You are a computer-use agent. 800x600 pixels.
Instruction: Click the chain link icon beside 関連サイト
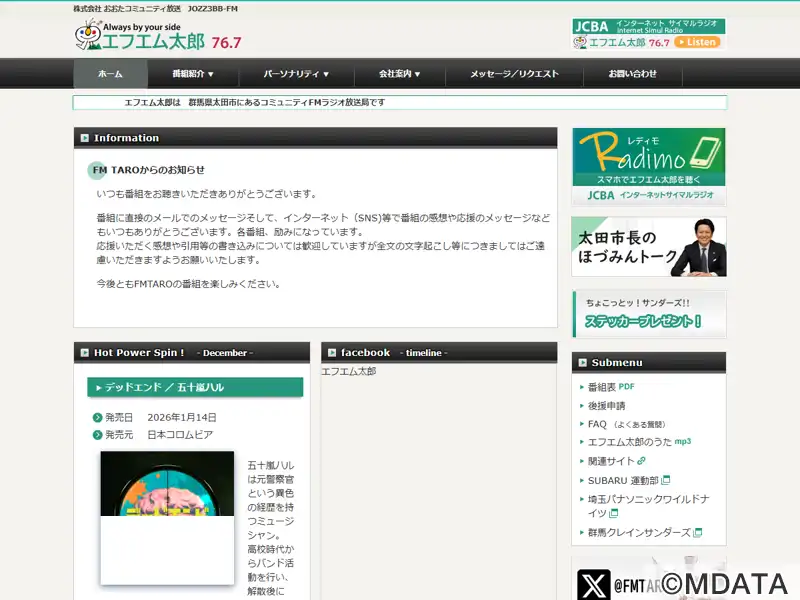[641, 461]
